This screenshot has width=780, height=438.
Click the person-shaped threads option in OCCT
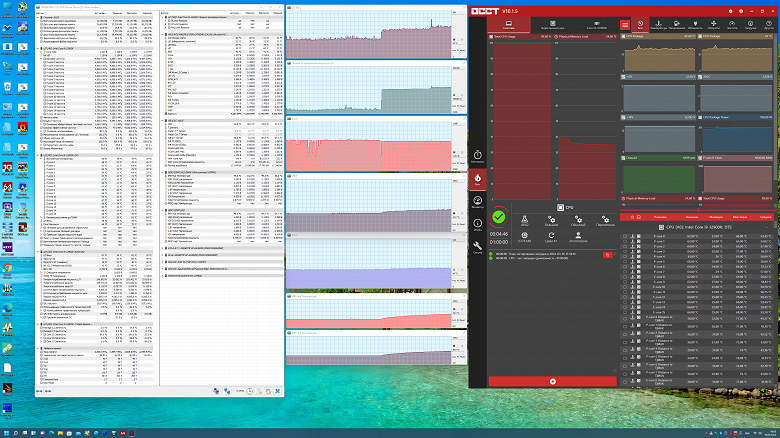coord(578,237)
